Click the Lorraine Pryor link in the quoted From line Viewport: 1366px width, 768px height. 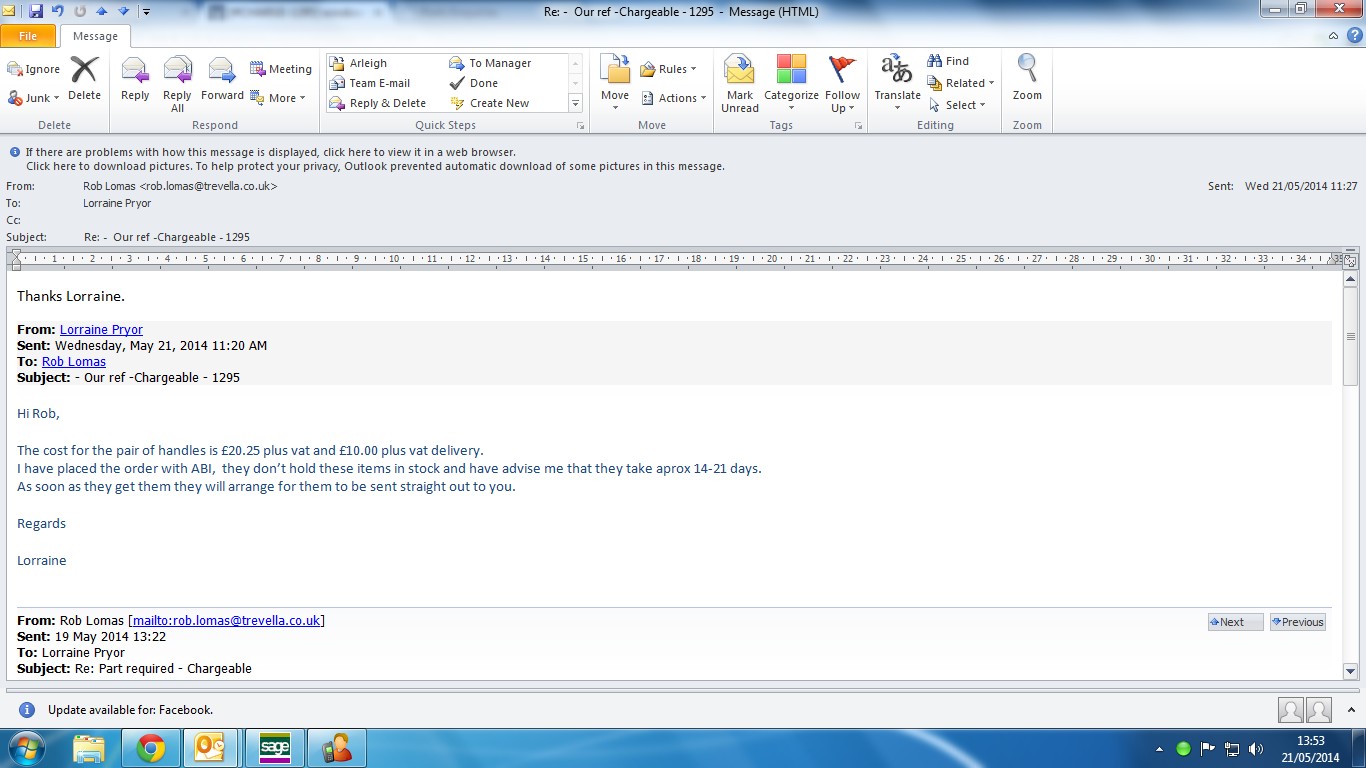click(x=101, y=329)
